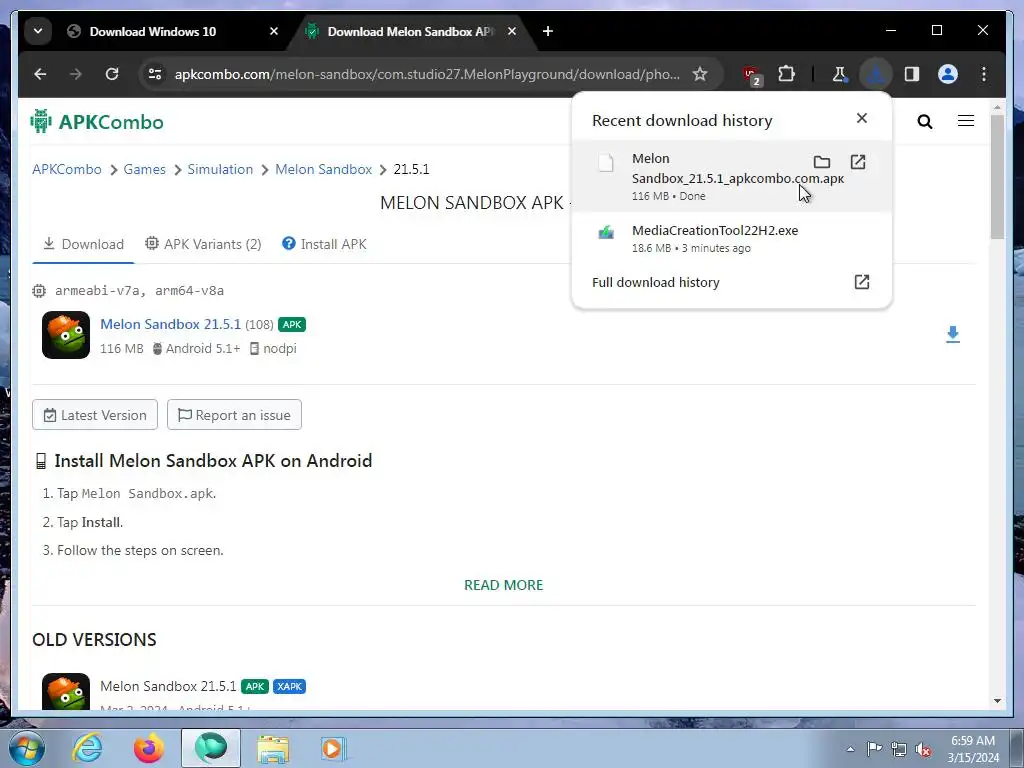
Task: Open Windows Explorer folder in taskbar
Action: click(272, 749)
